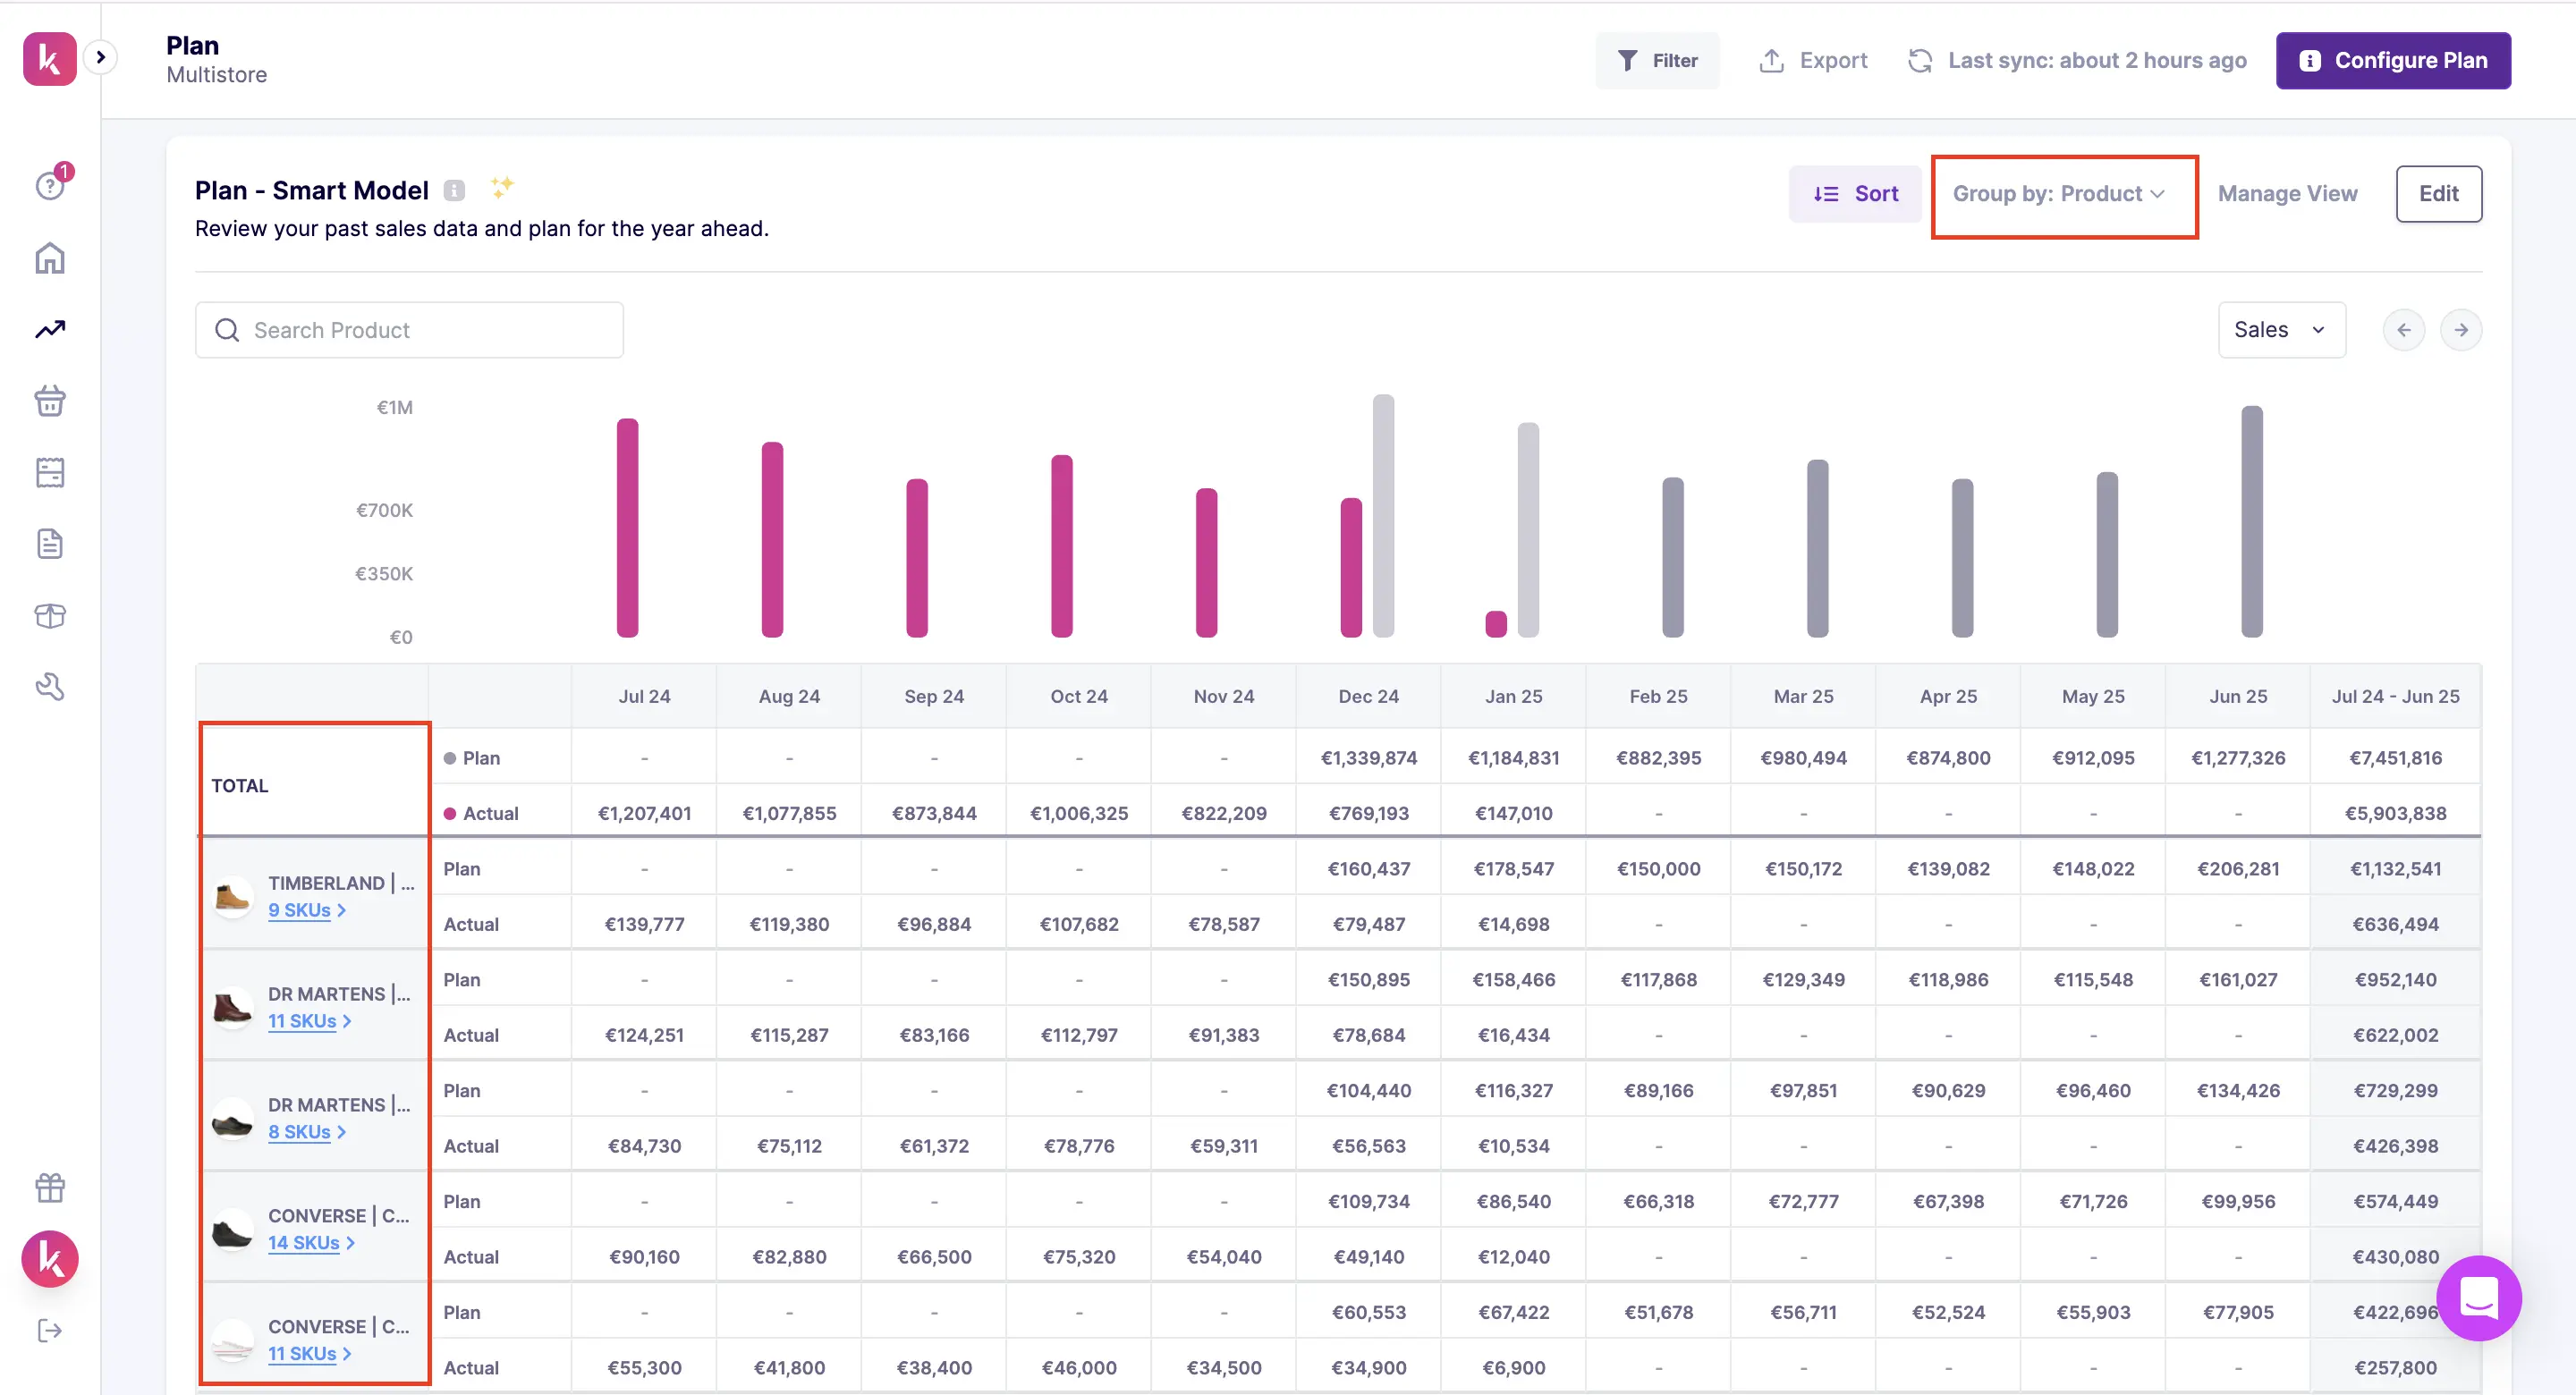Open the Filter menu
The height and width of the screenshot is (1395, 2576).
1657,61
